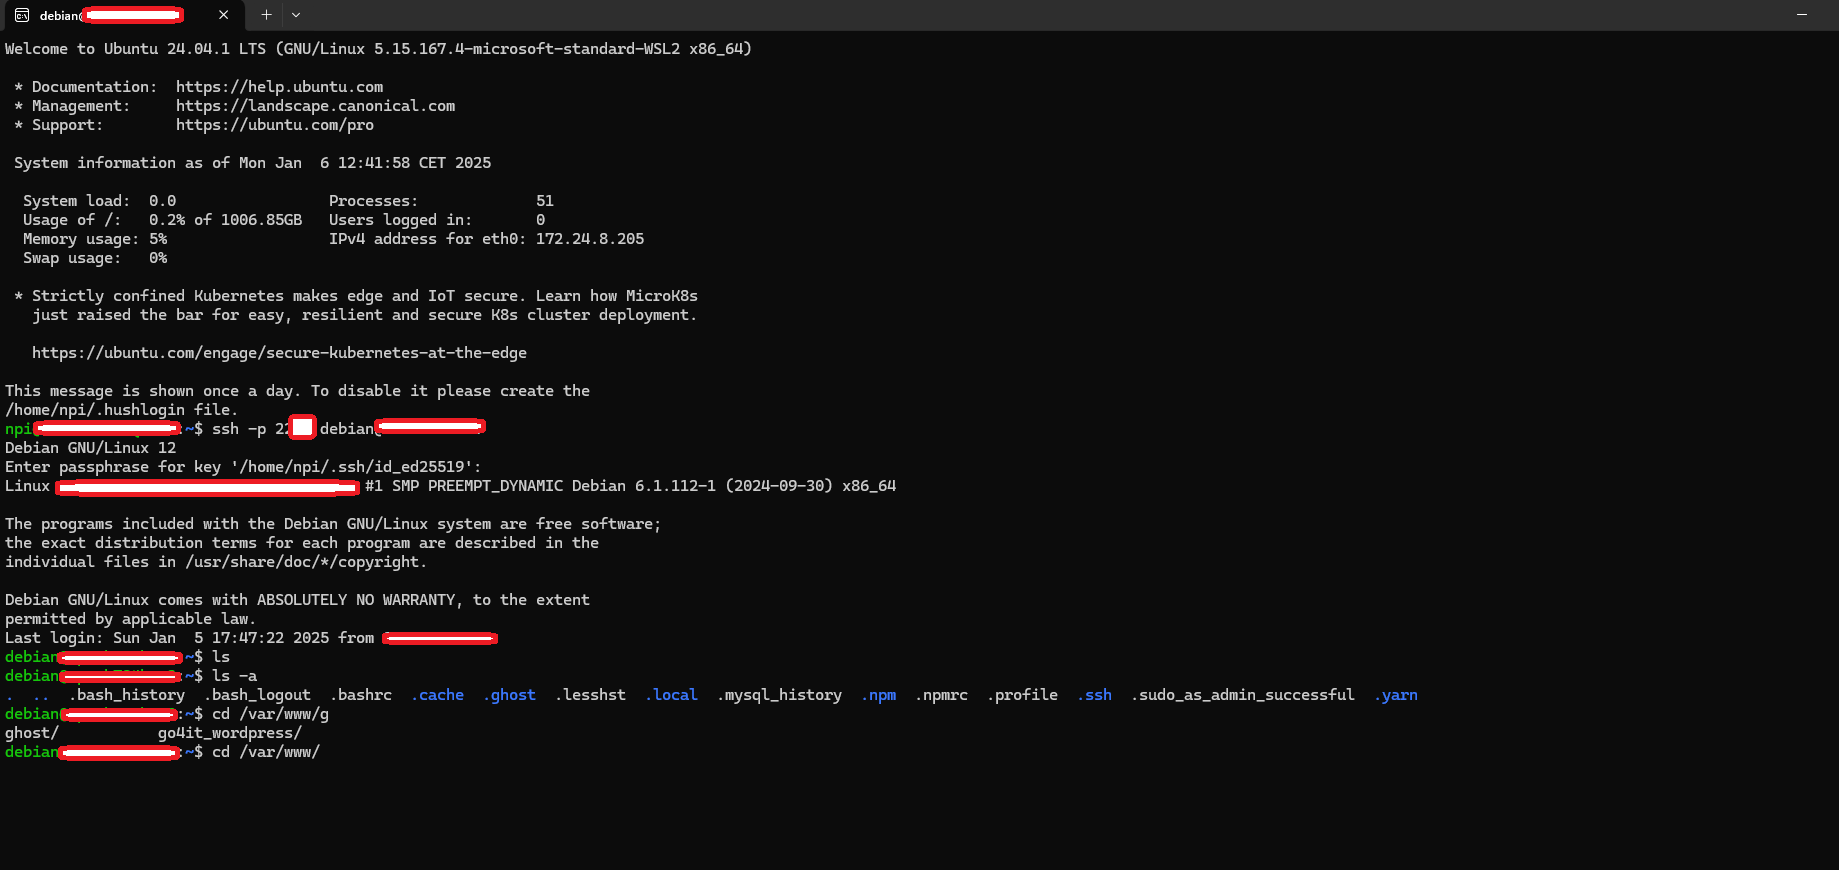Click the '.local' directory name

pos(671,695)
